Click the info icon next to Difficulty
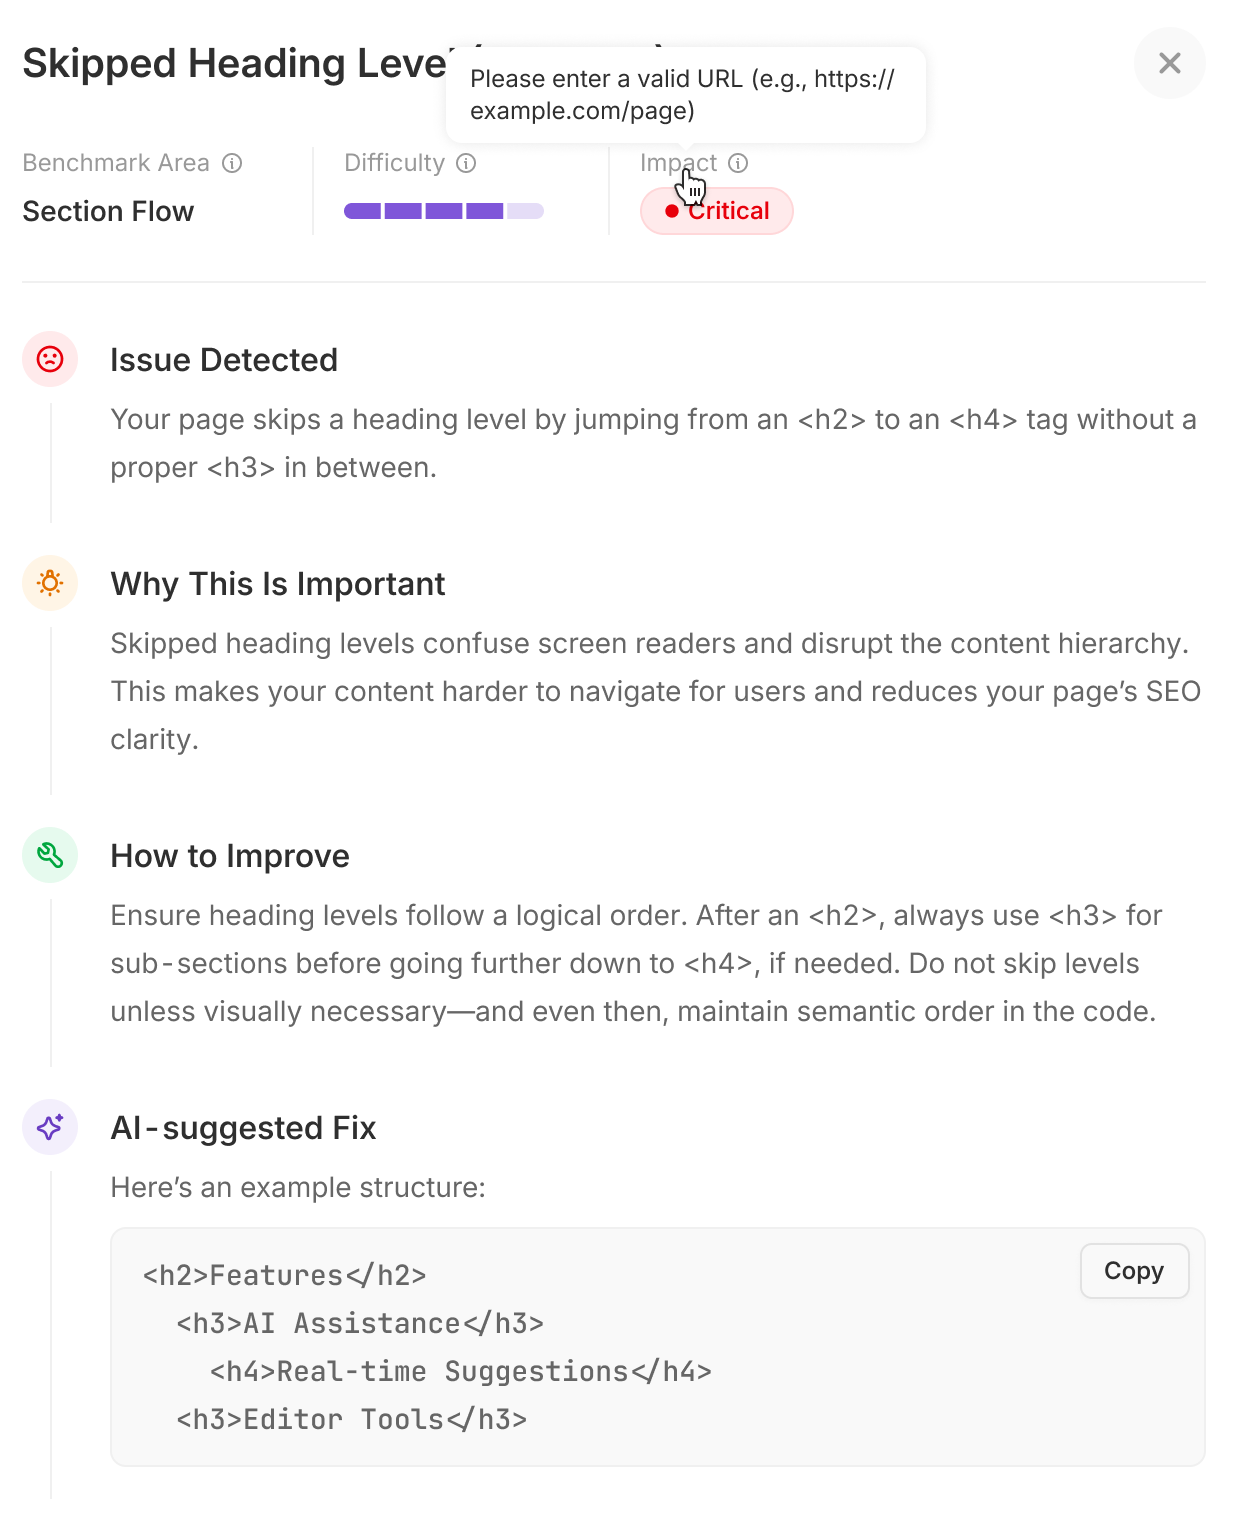 (465, 162)
